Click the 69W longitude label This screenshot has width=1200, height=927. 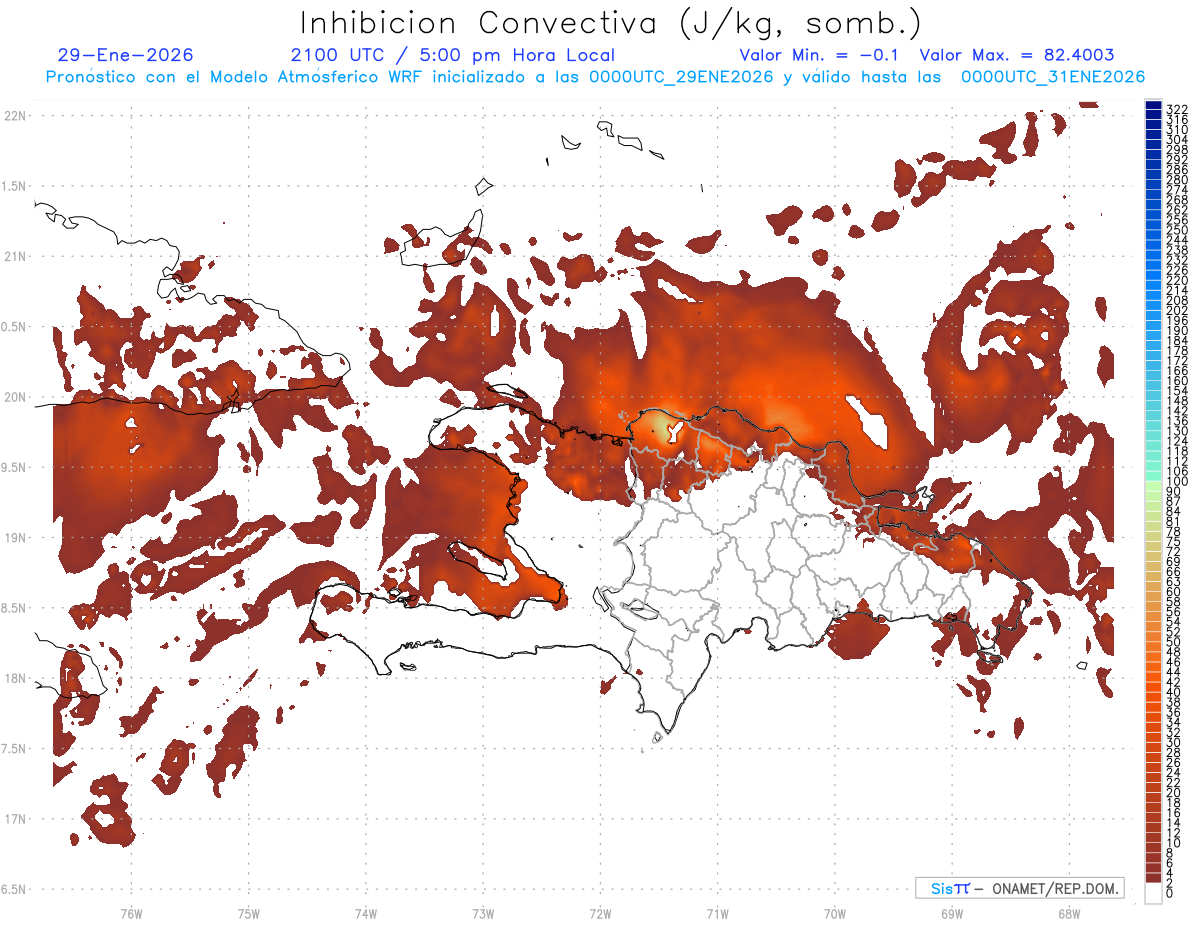click(952, 913)
